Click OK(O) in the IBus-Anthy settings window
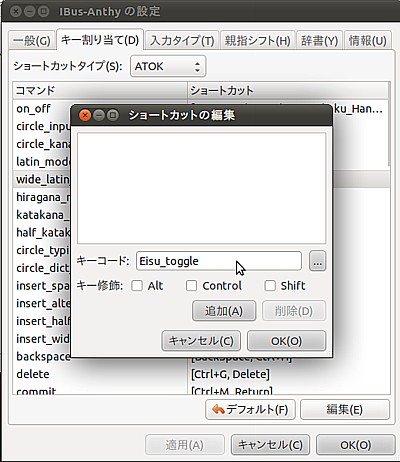The height and width of the screenshot is (462, 400). coord(355,445)
